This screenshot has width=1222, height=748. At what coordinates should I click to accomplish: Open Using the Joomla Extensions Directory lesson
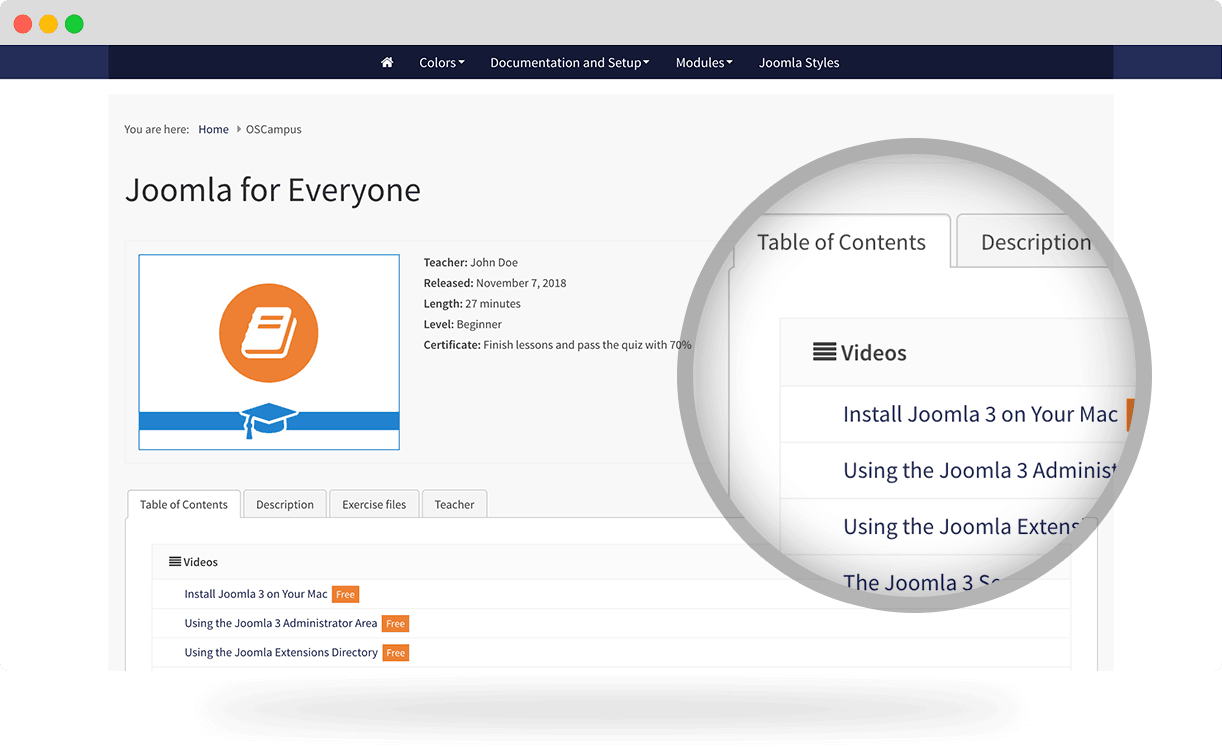click(x=281, y=652)
